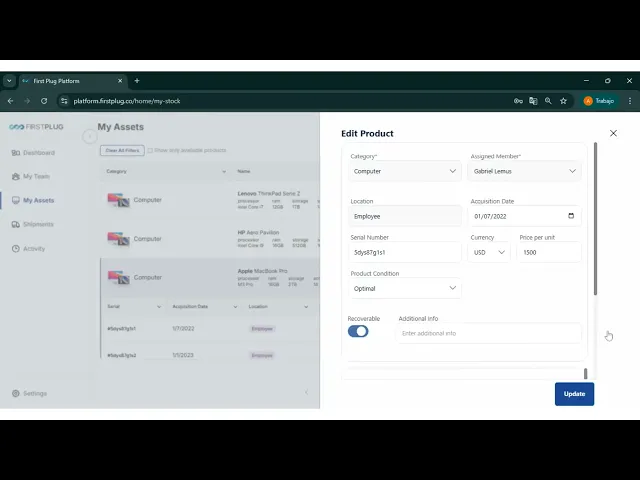Viewport: 640px width, 480px height.
Task: Open the Acquisition Date calendar picker icon
Action: tap(571, 216)
